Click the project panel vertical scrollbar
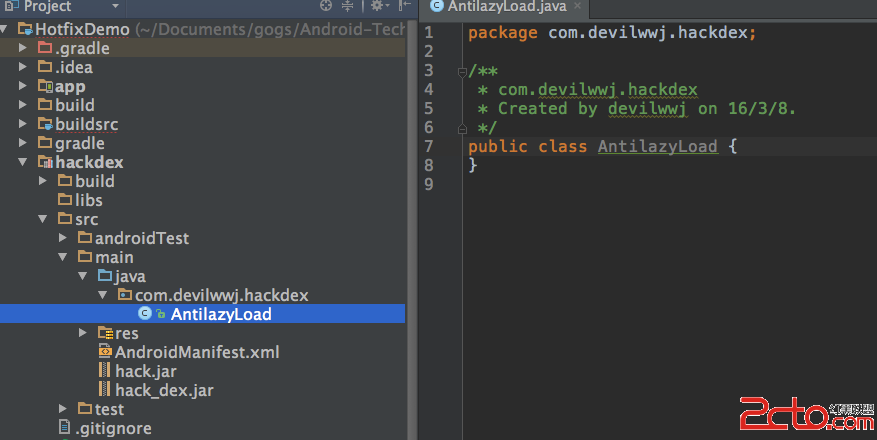The height and width of the screenshot is (440, 877). [x=411, y=230]
